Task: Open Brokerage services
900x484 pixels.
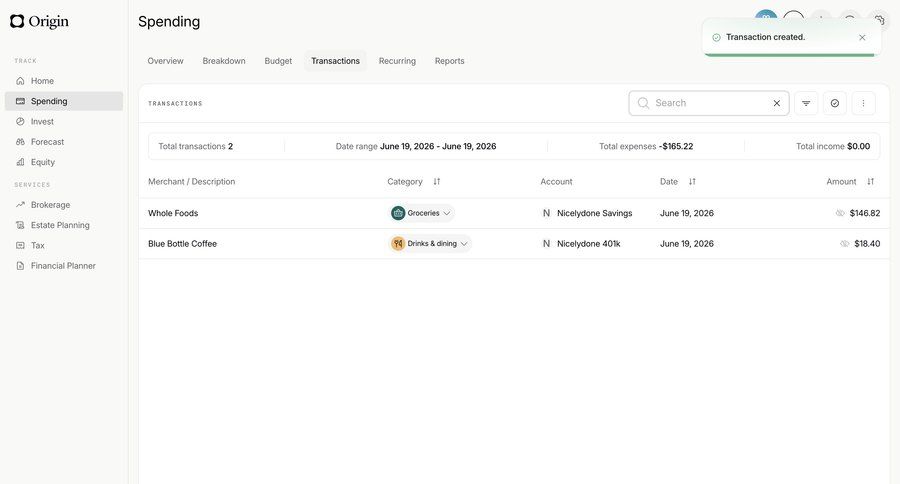Action: coord(64,205)
